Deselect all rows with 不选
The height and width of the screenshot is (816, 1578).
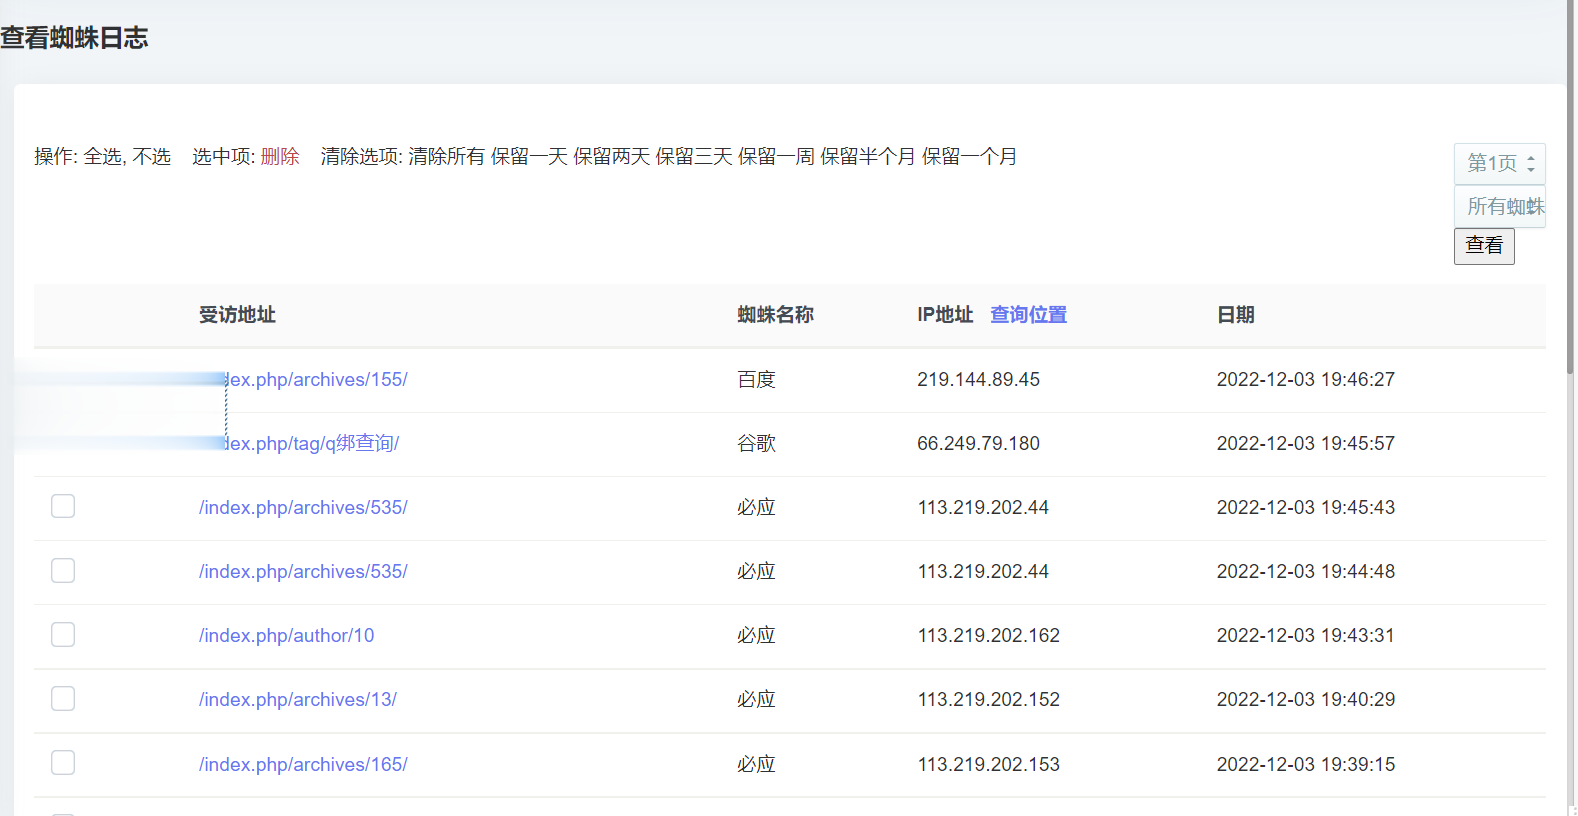point(152,157)
